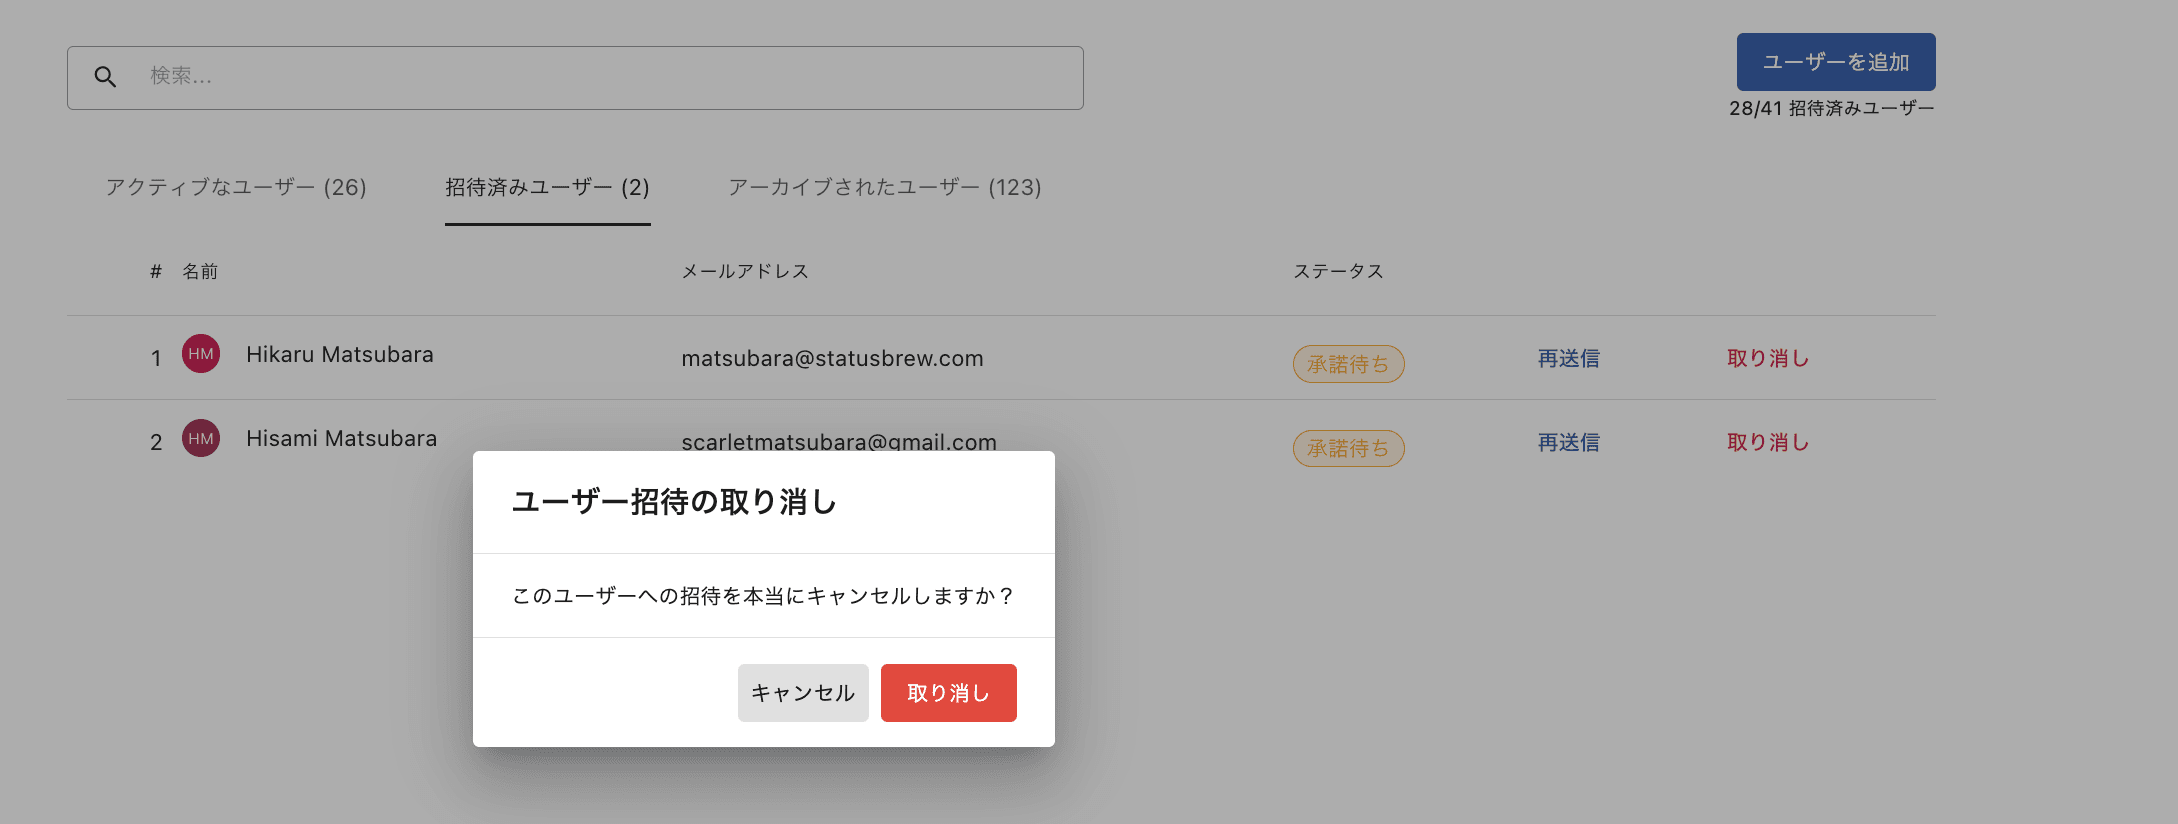
Task: Click 承諾待ち badge in first row
Action: click(1348, 364)
